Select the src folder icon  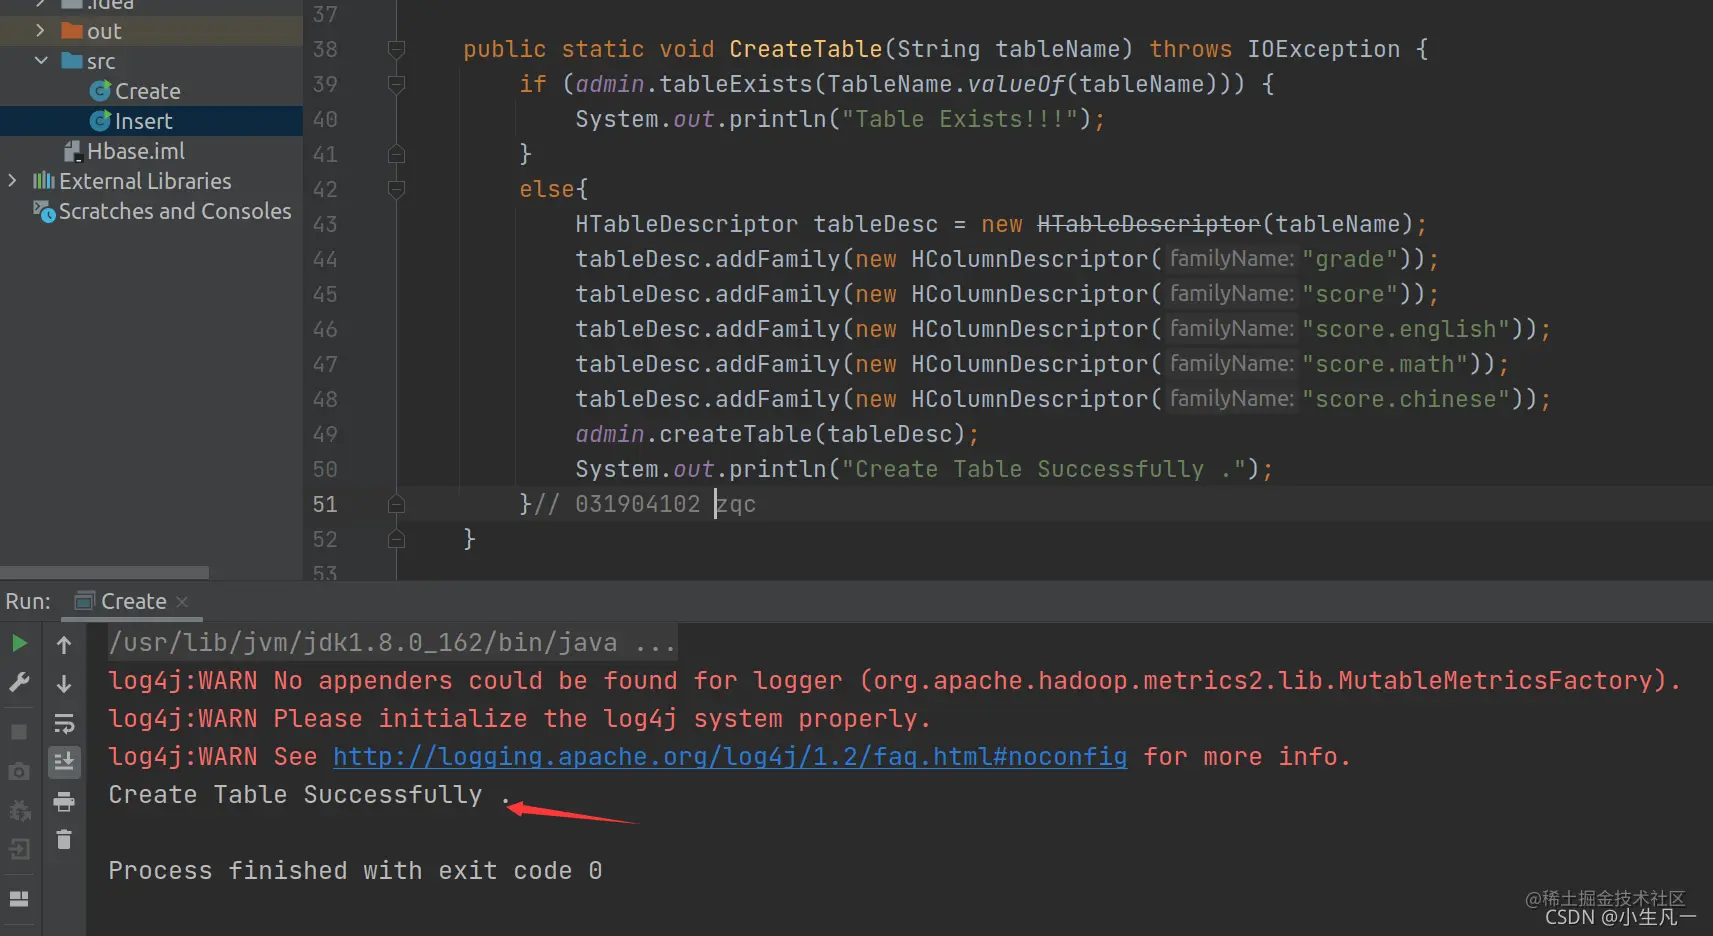pyautogui.click(x=72, y=61)
